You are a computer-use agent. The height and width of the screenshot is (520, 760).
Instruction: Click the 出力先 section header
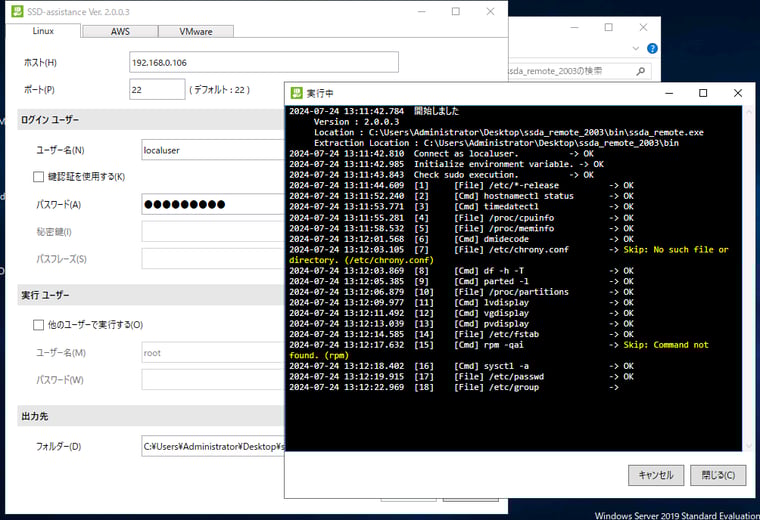(x=151, y=416)
